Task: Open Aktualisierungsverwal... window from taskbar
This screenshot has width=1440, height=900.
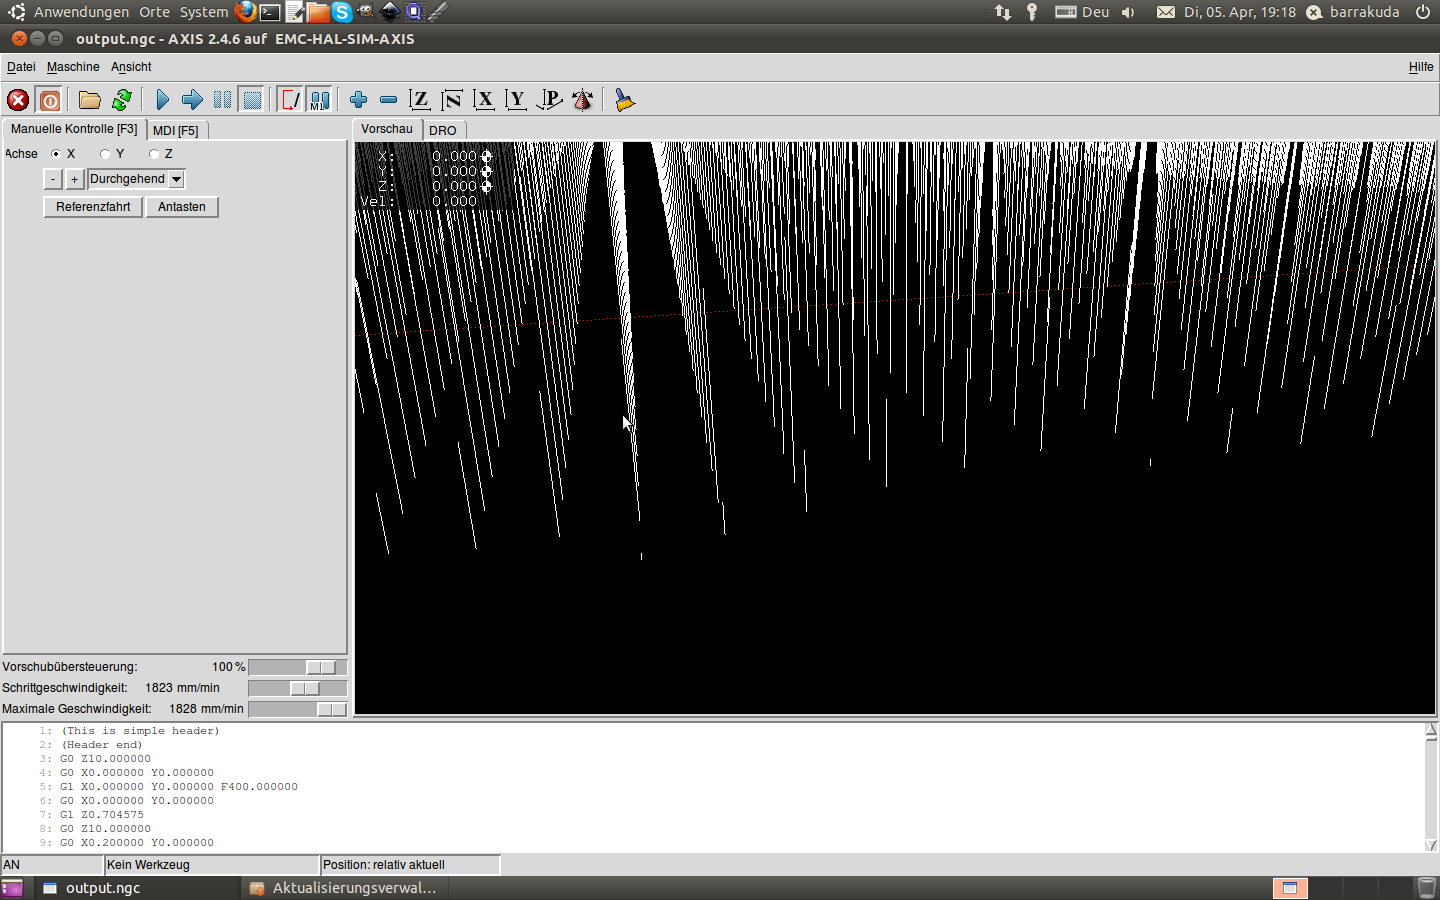Action: tap(343, 888)
